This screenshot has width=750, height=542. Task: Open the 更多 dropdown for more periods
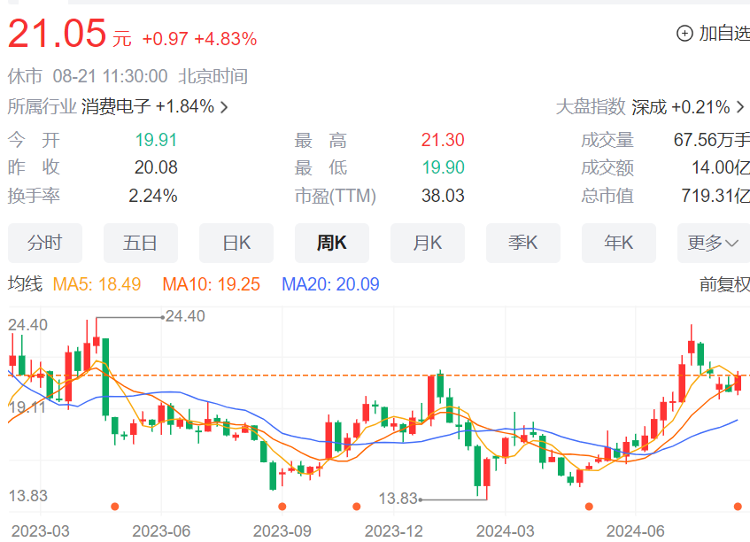click(x=713, y=243)
